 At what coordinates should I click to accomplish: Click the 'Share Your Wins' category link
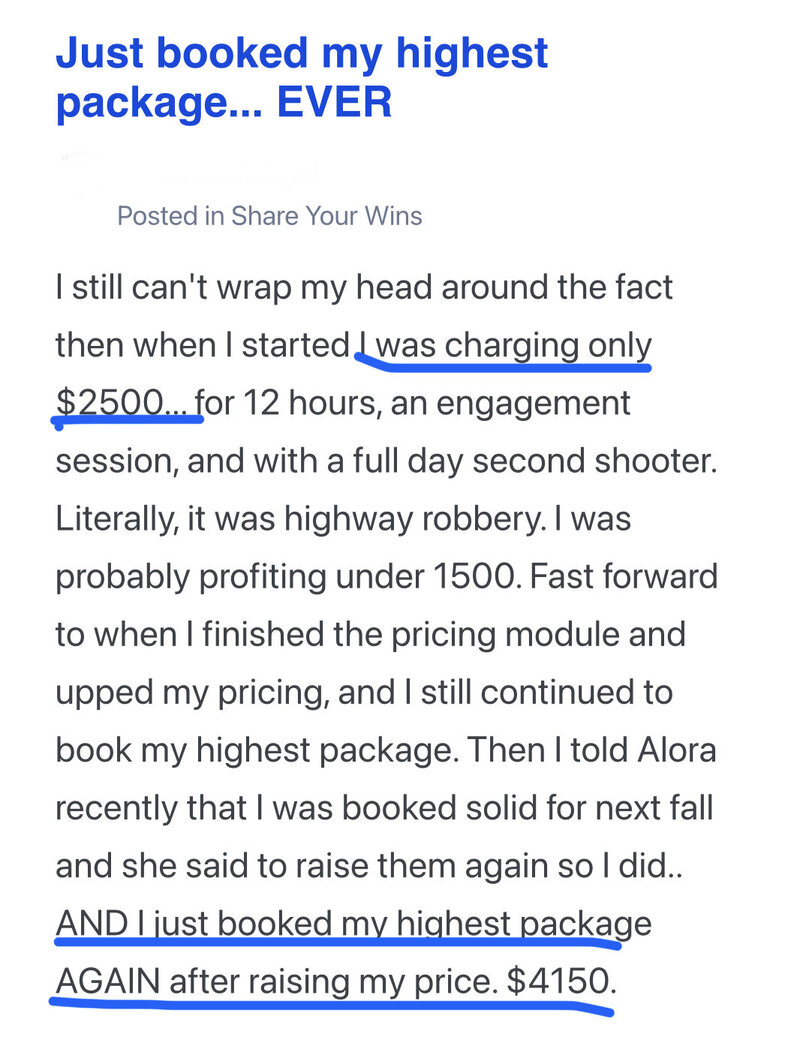(327, 216)
